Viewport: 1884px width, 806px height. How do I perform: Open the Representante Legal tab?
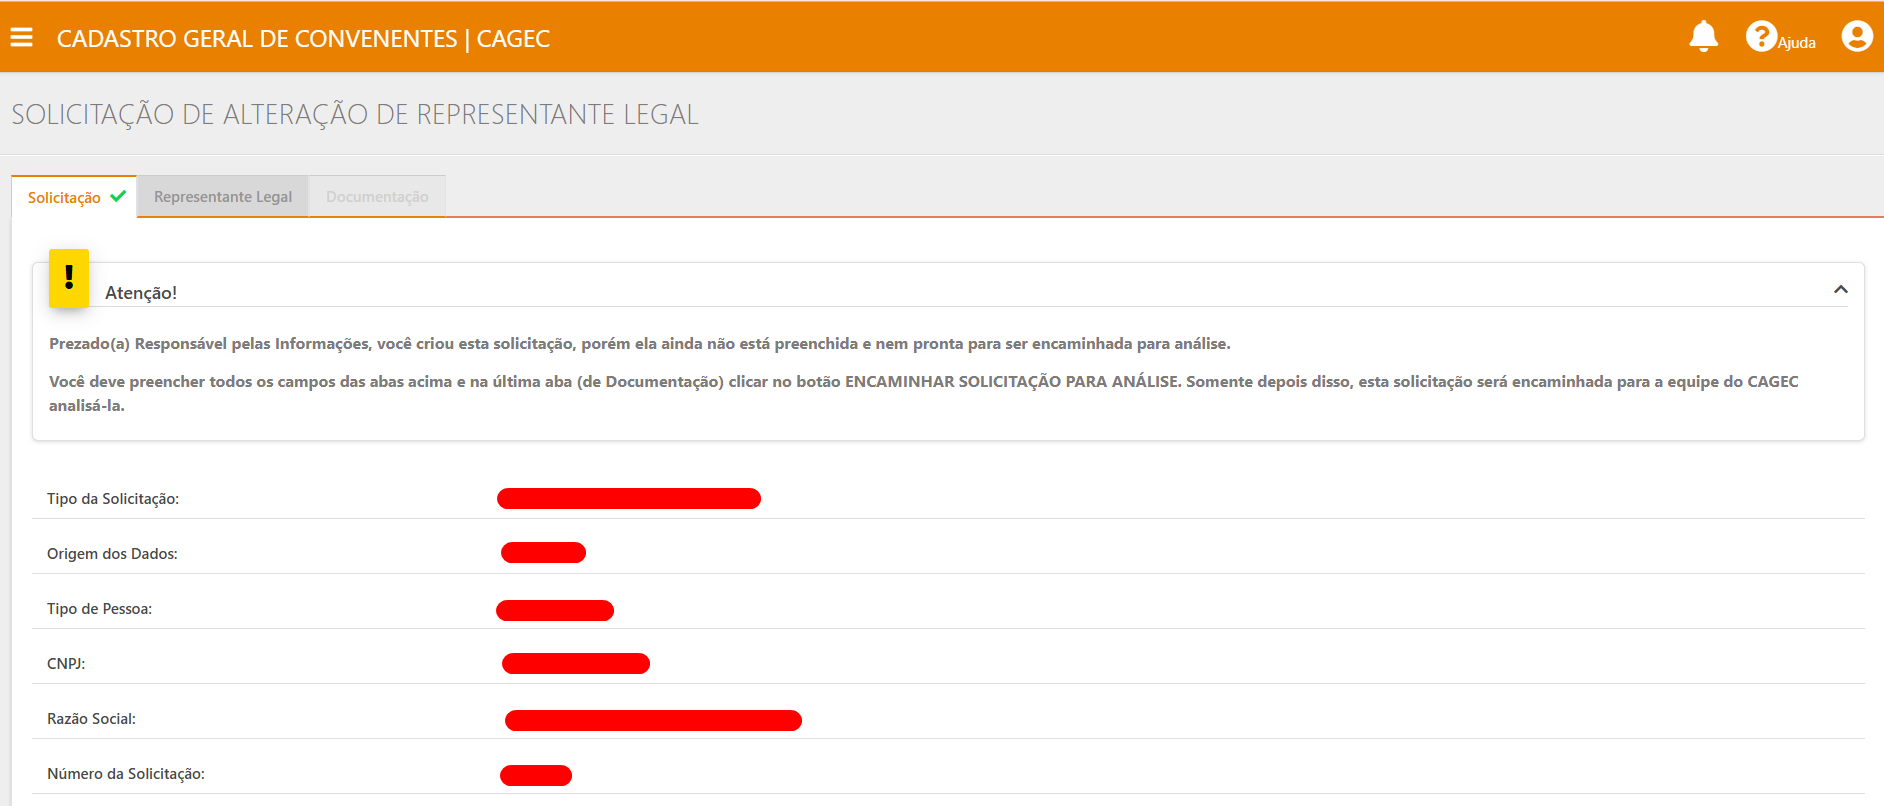(223, 197)
